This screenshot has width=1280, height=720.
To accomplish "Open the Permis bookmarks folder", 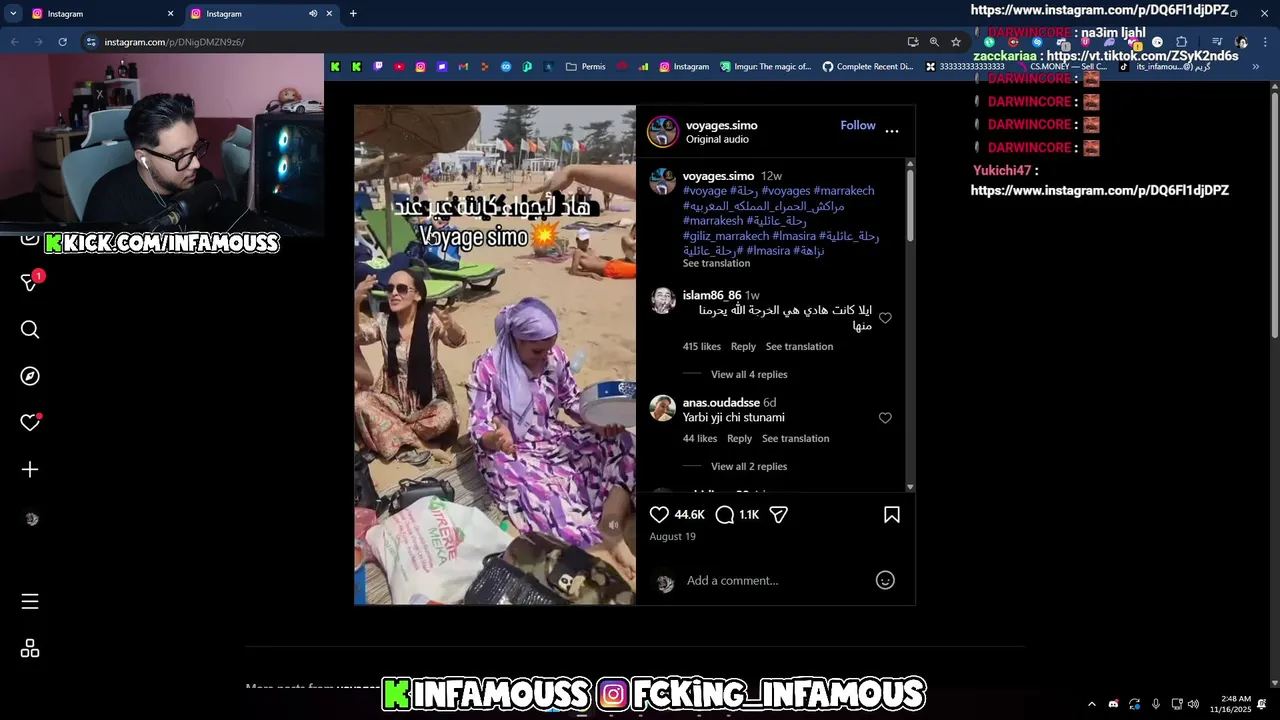I will [x=585, y=67].
